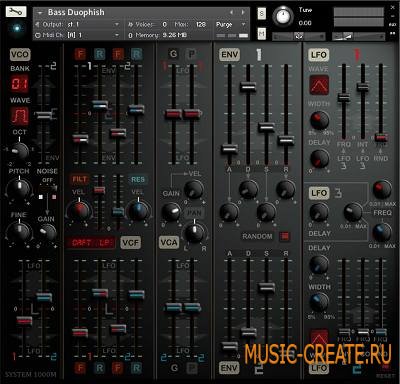This screenshot has width=400, height=384.
Task: Mute the instrument with the M button
Action: pos(262,33)
